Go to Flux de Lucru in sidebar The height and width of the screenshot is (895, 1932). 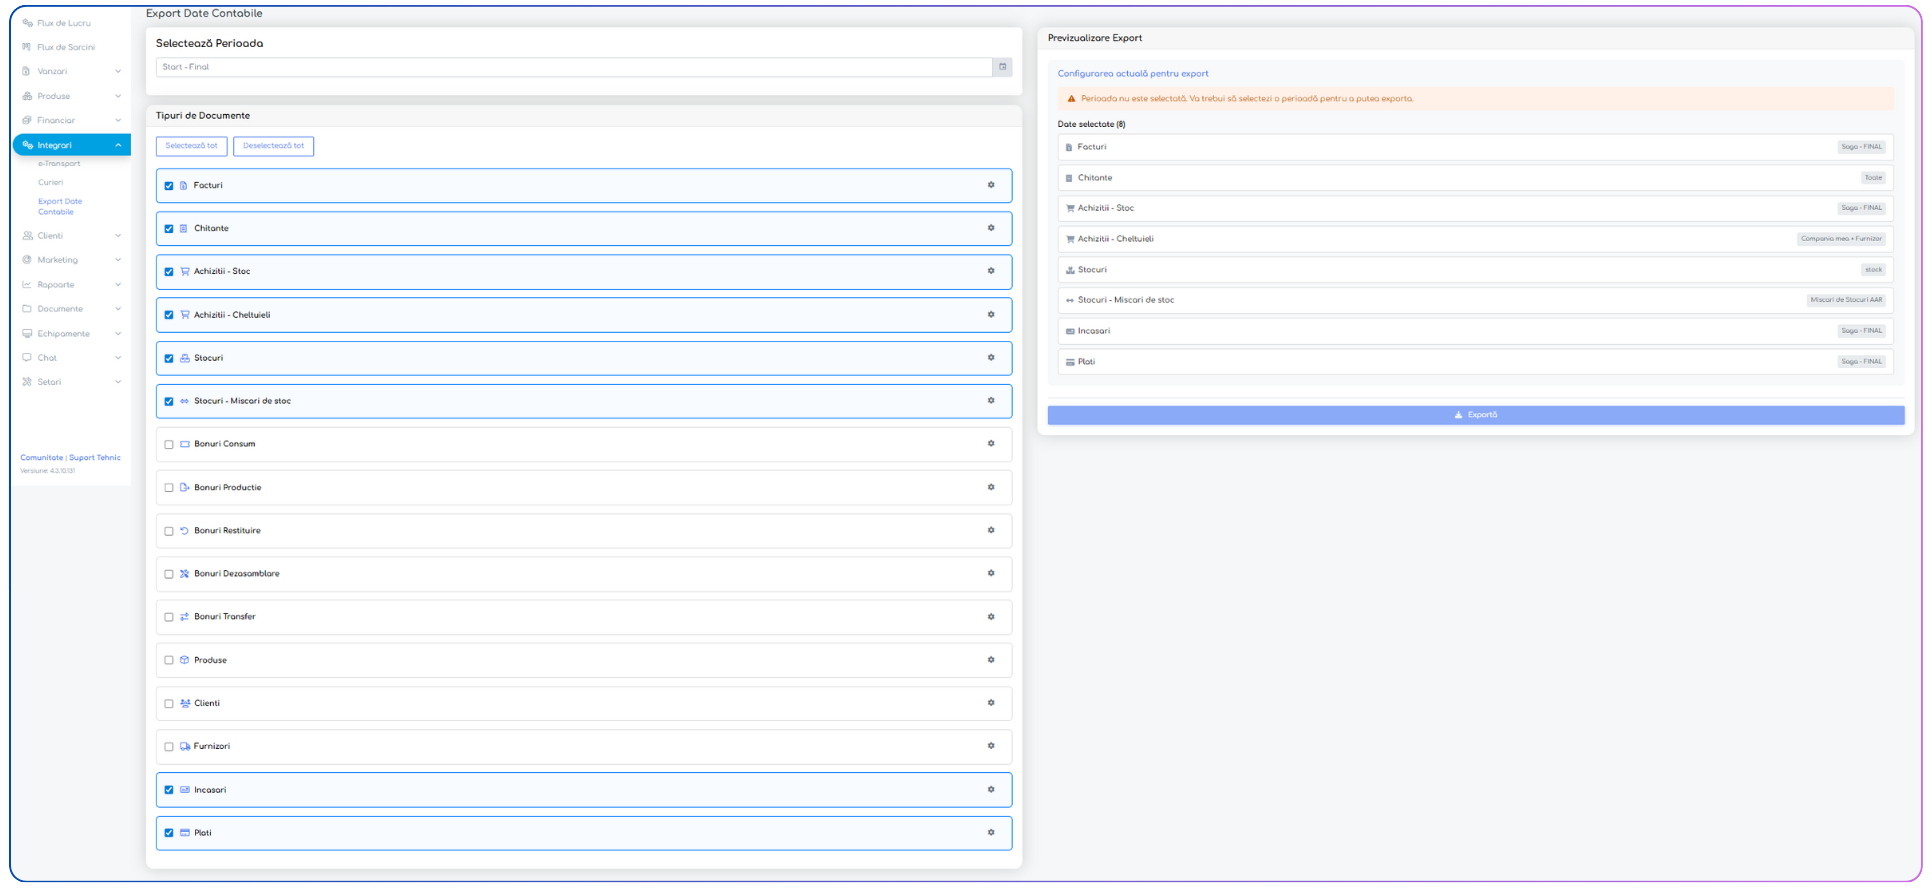tap(63, 23)
